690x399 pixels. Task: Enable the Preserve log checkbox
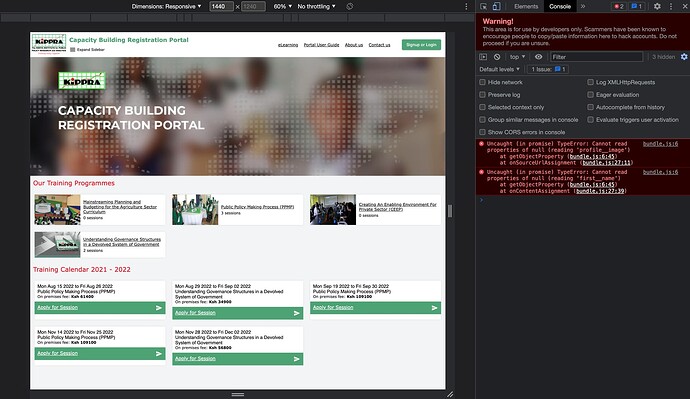(x=482, y=95)
